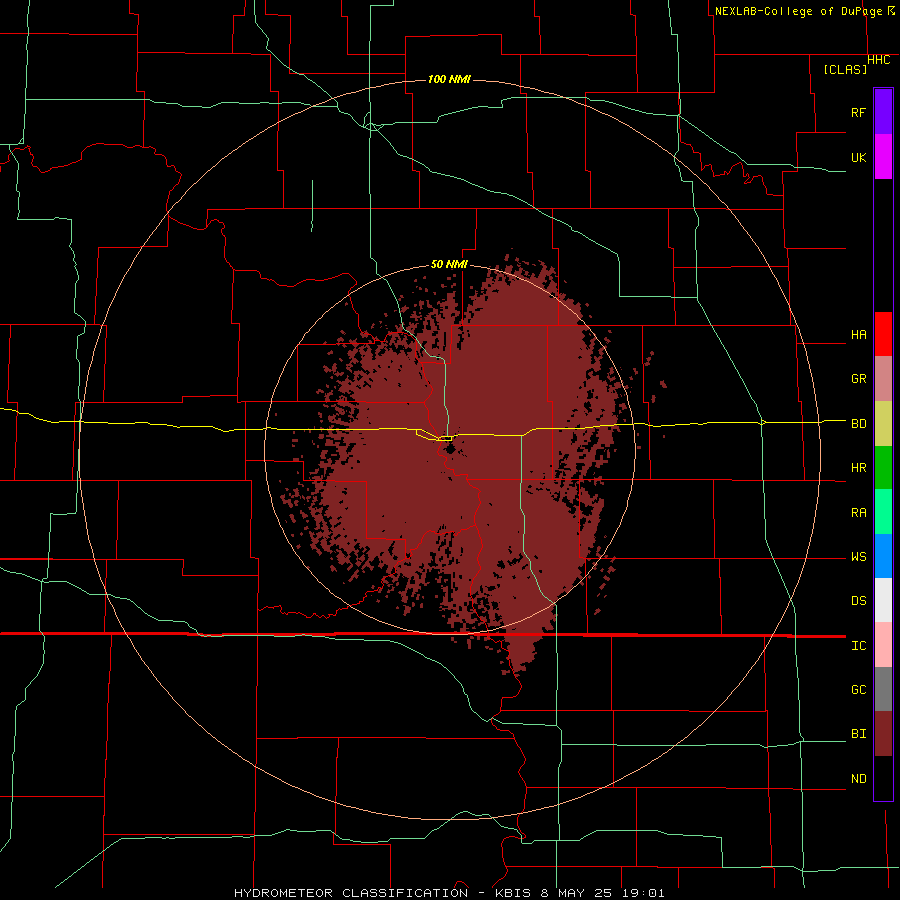Click the RF purple color swatch

pyautogui.click(x=883, y=112)
